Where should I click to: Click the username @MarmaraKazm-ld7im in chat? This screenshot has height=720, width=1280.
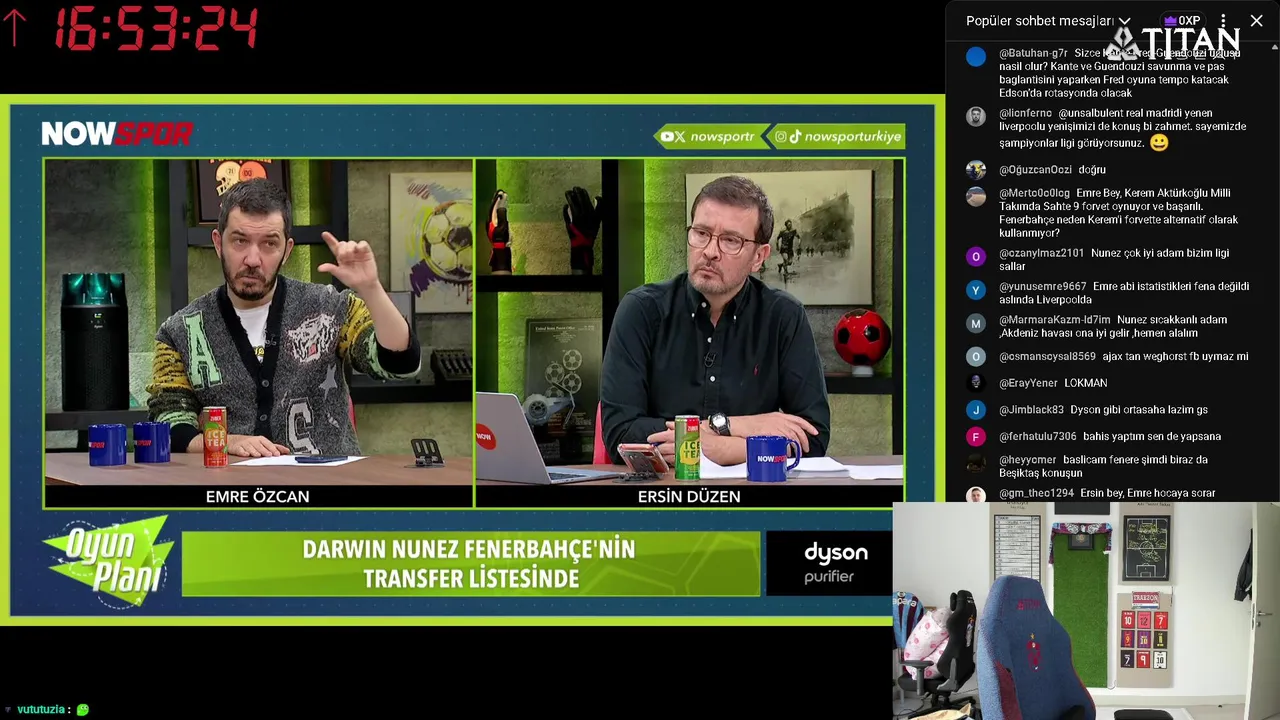1055,320
